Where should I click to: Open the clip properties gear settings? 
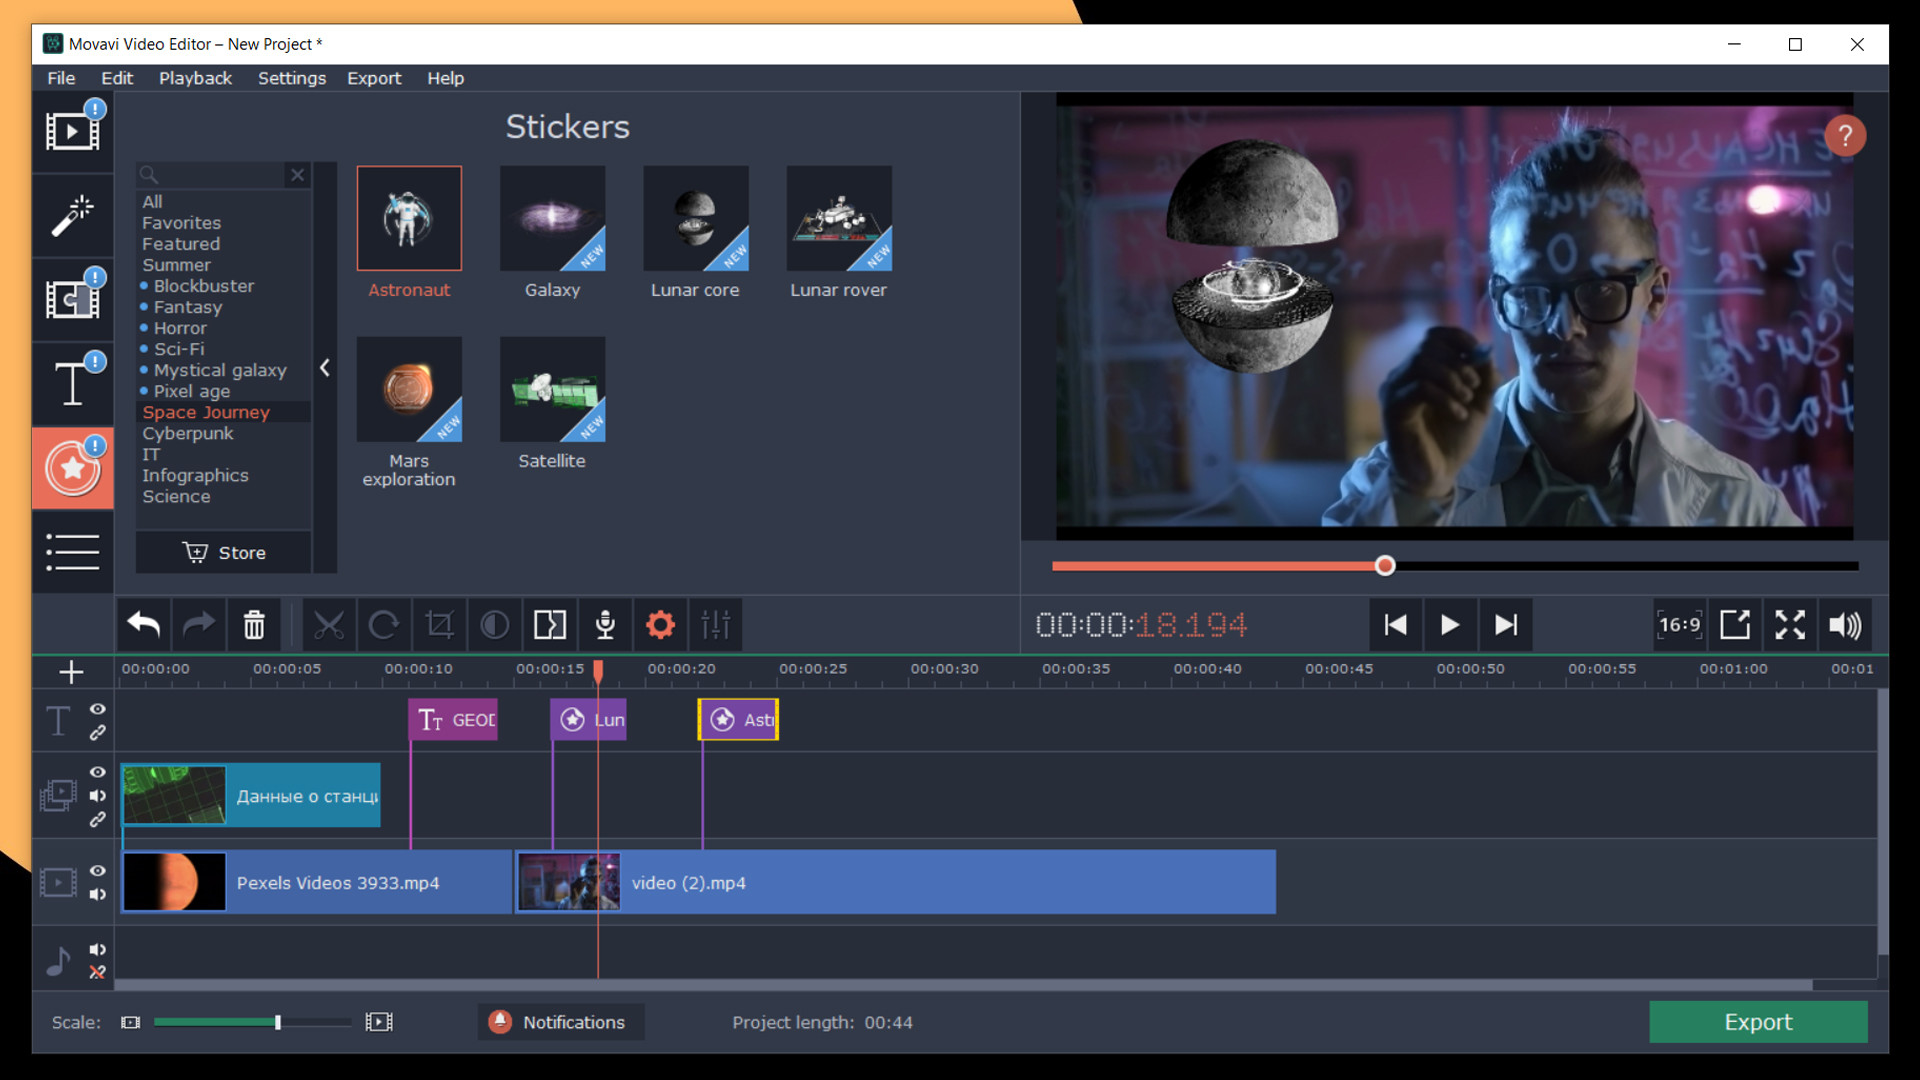(659, 624)
